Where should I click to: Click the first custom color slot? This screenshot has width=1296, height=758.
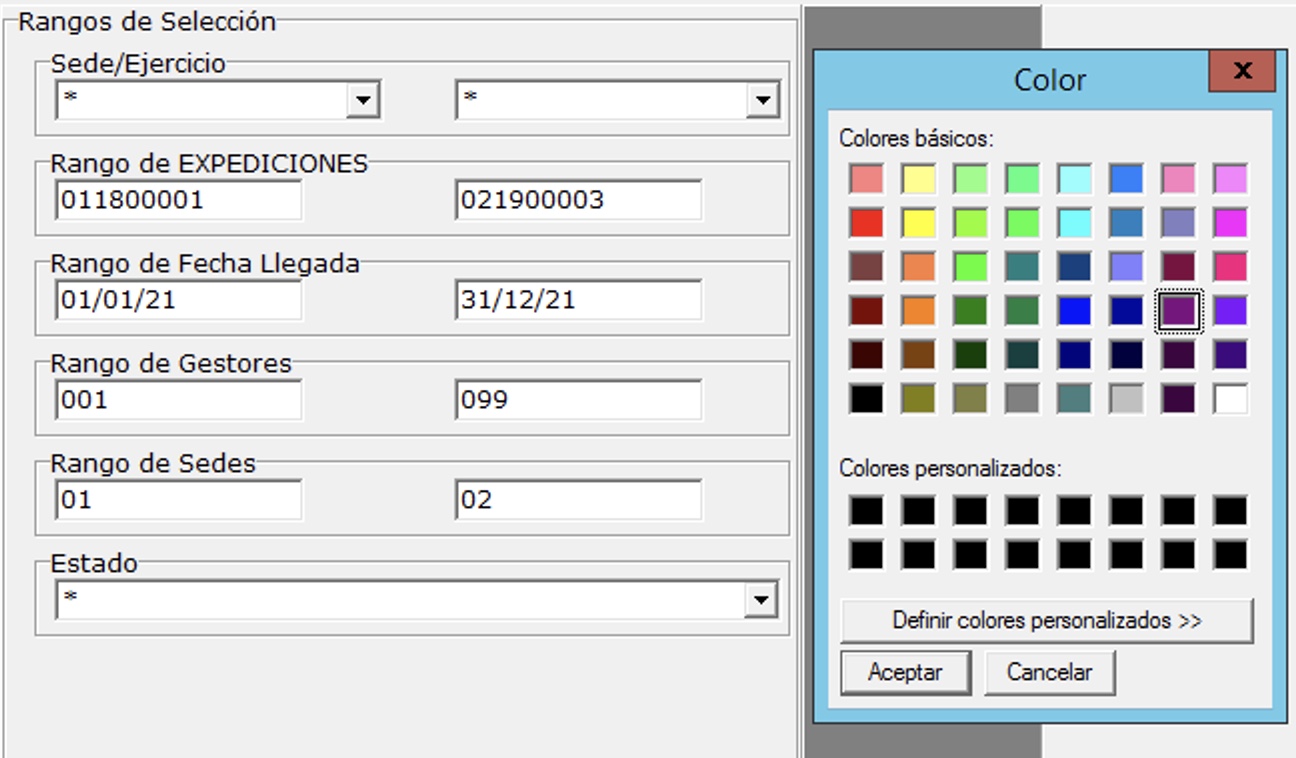866,511
